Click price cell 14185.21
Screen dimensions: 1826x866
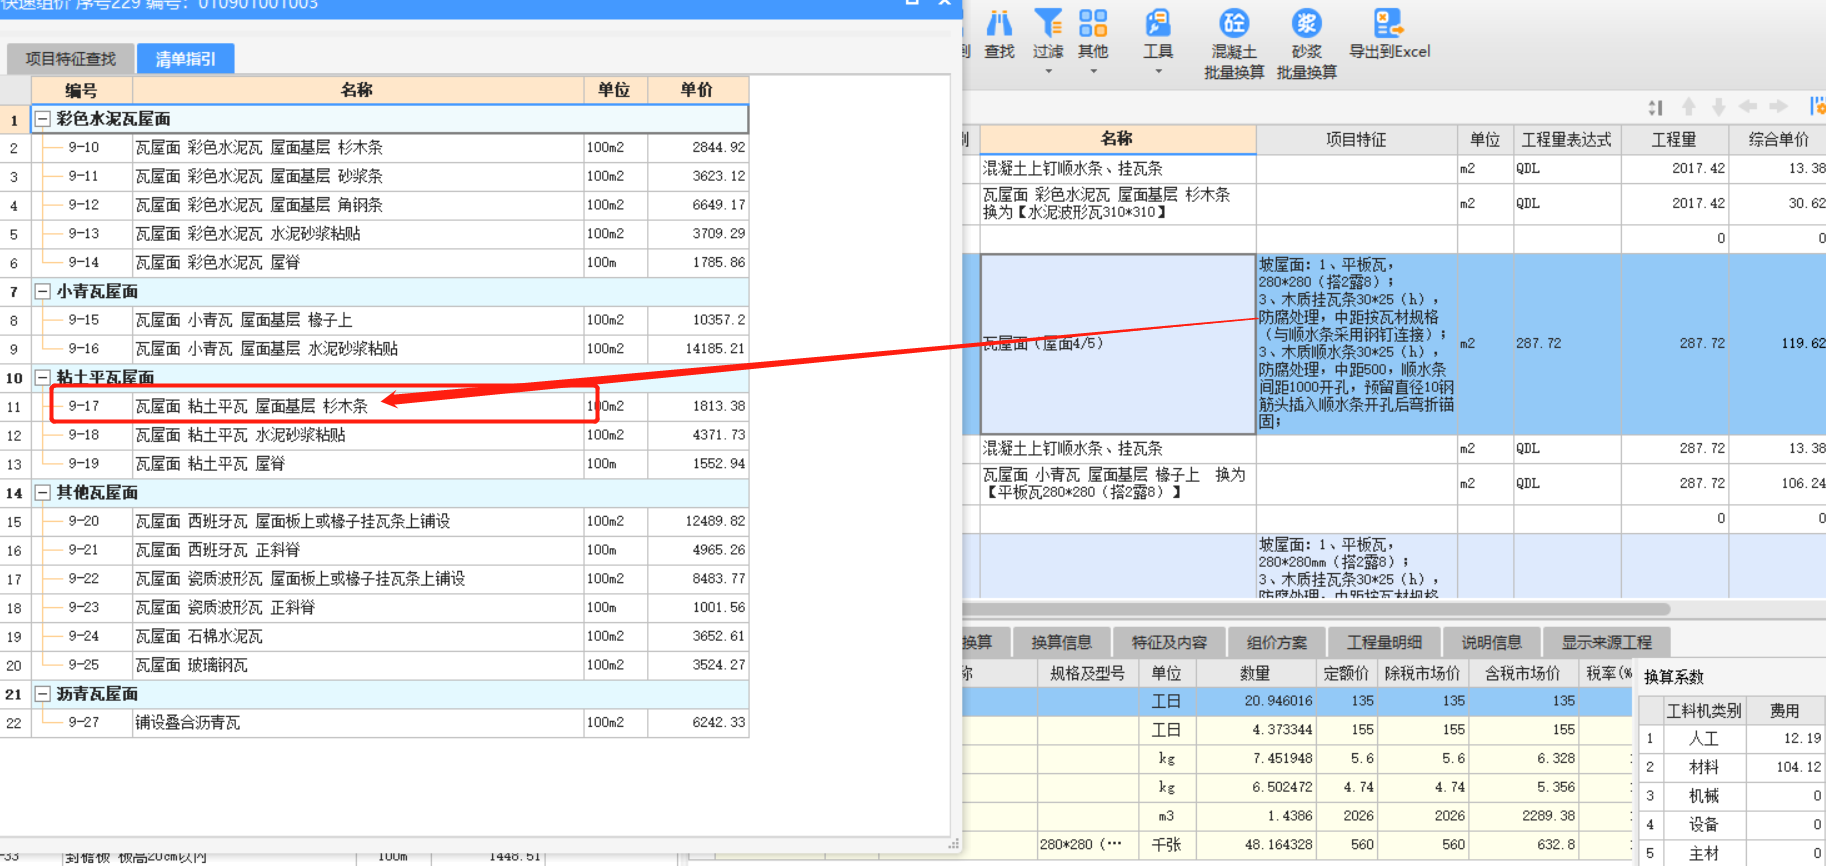click(697, 349)
